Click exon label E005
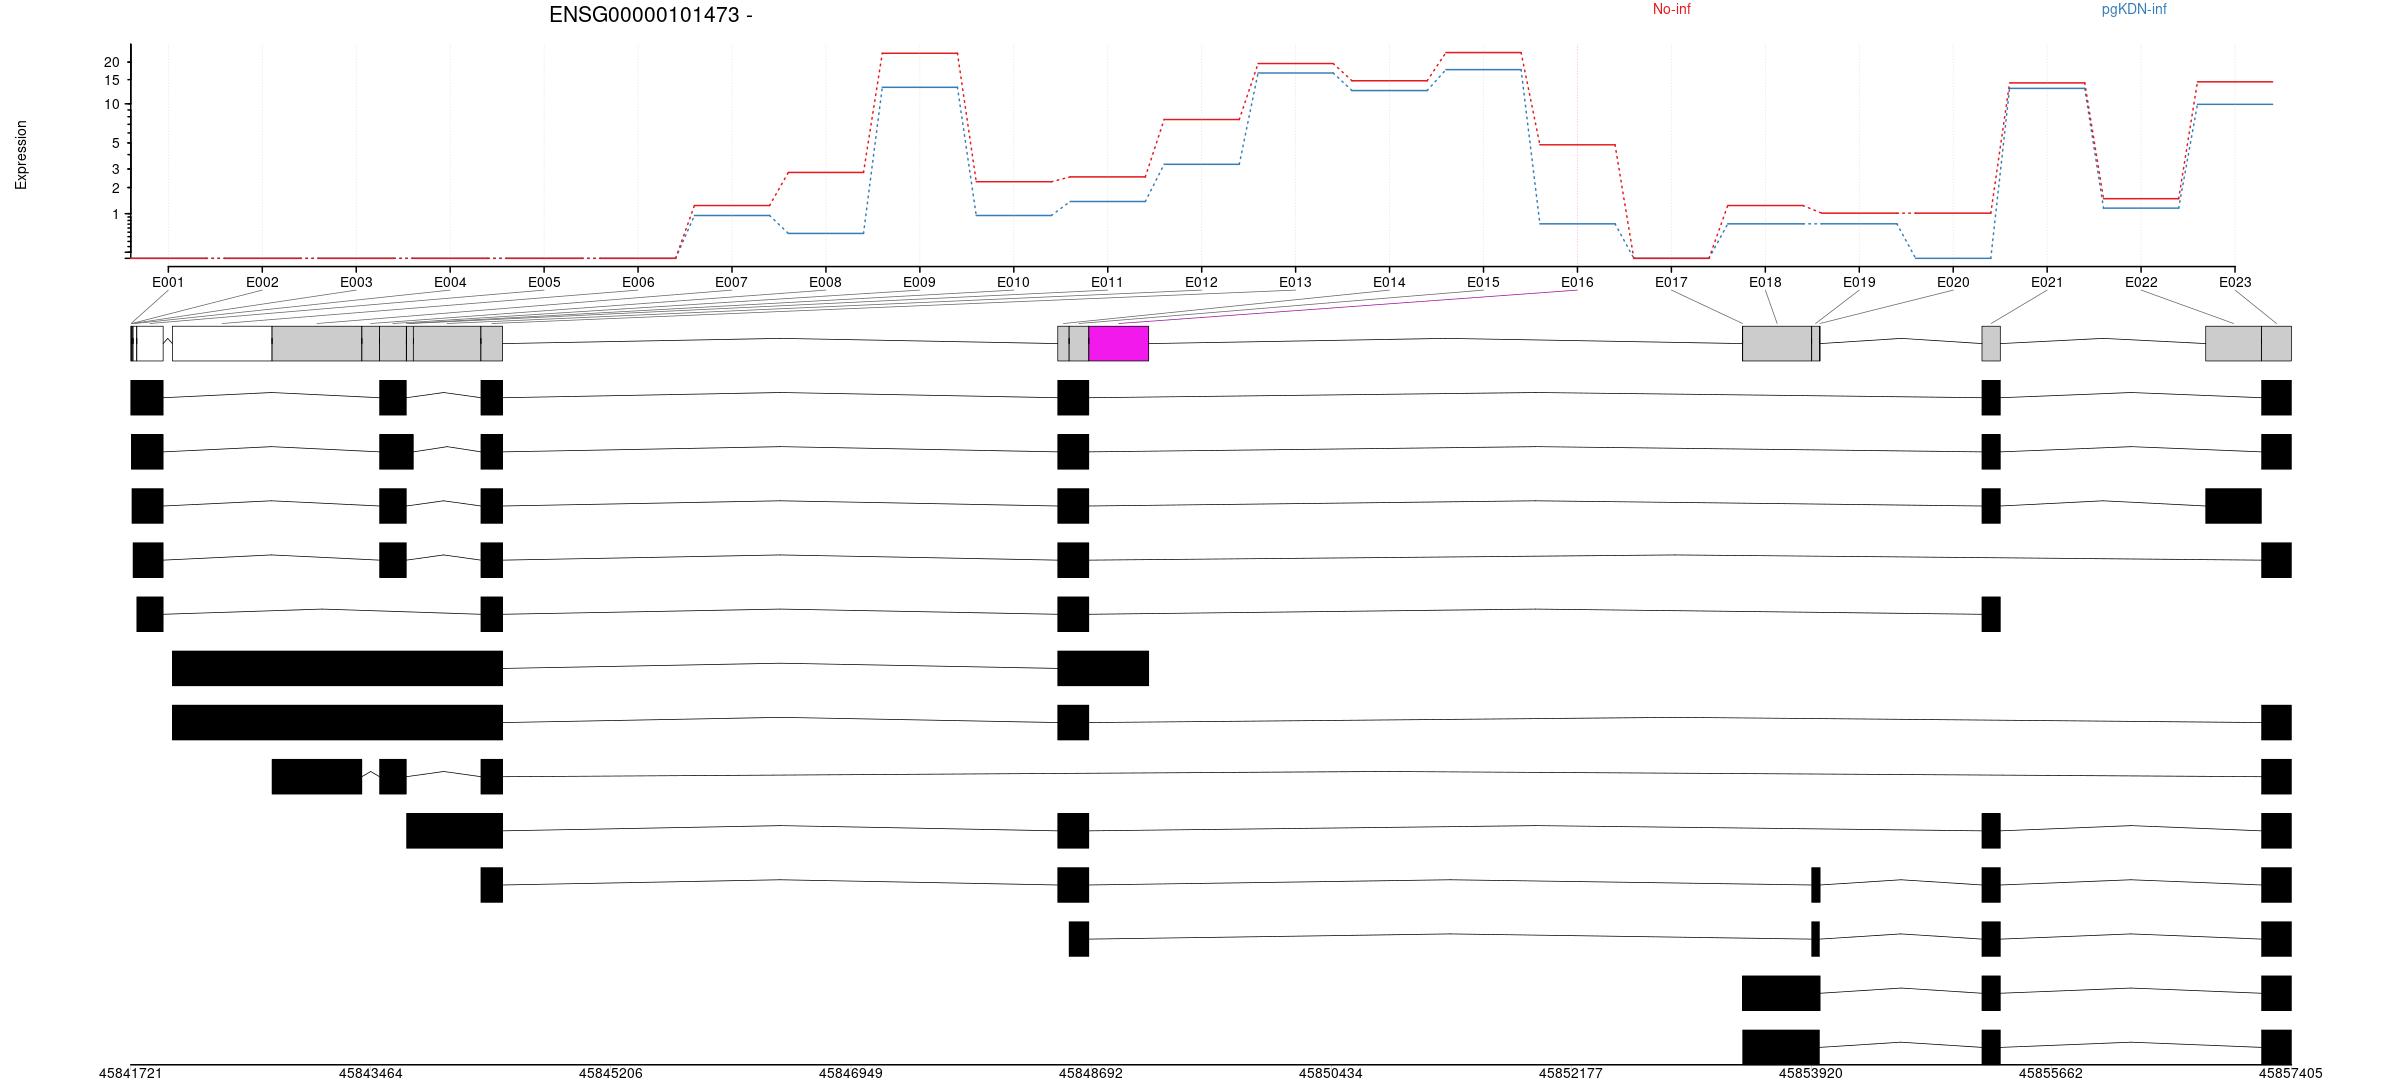 click(544, 282)
